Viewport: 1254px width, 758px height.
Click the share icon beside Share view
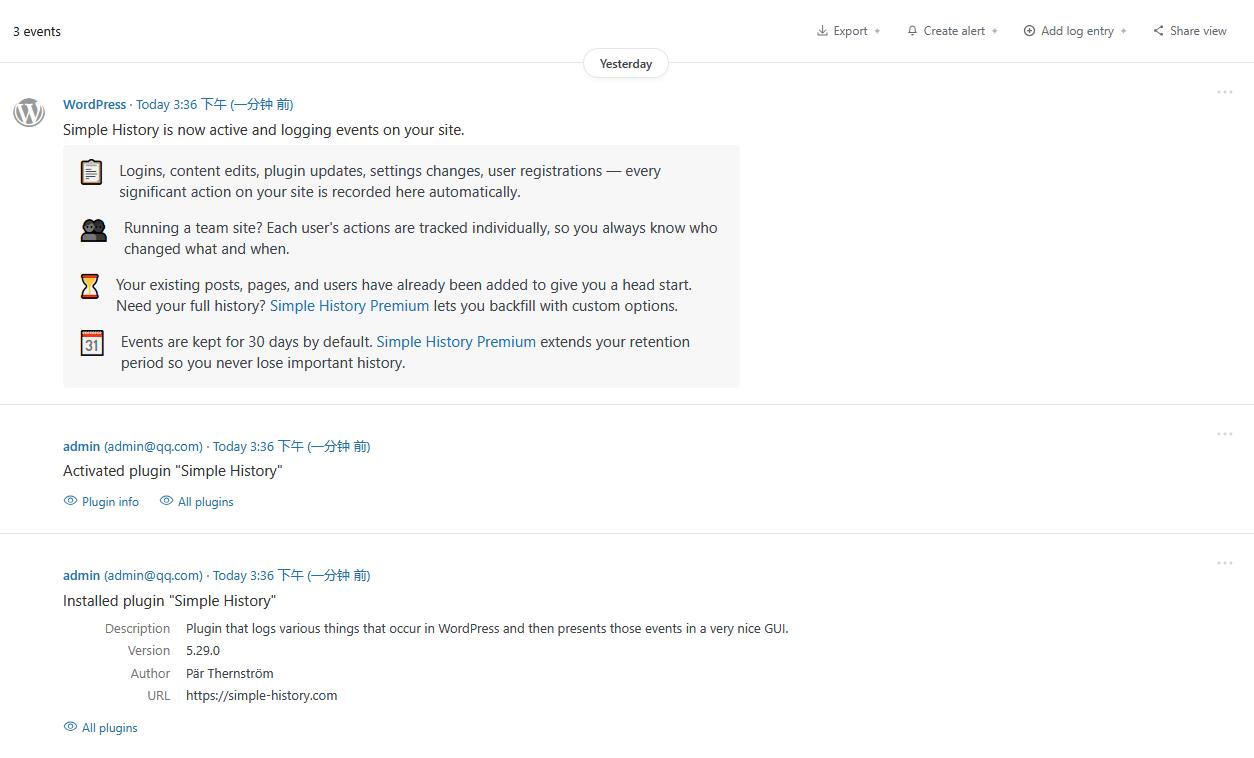pos(1158,31)
